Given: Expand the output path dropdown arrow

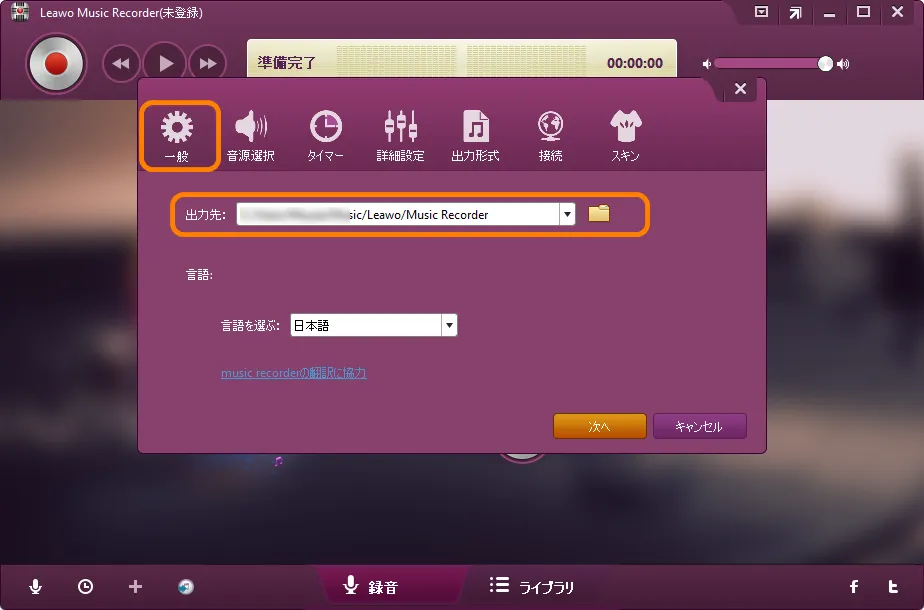Looking at the screenshot, I should (x=567, y=215).
